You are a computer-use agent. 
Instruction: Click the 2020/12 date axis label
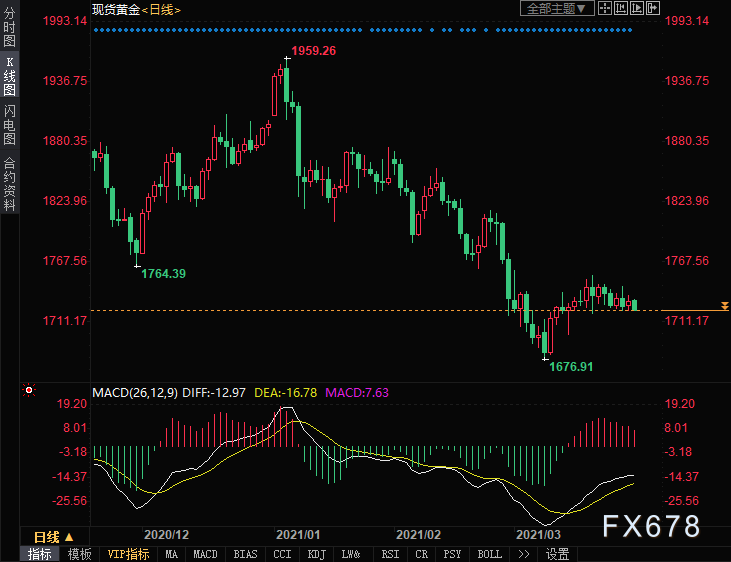tap(166, 534)
